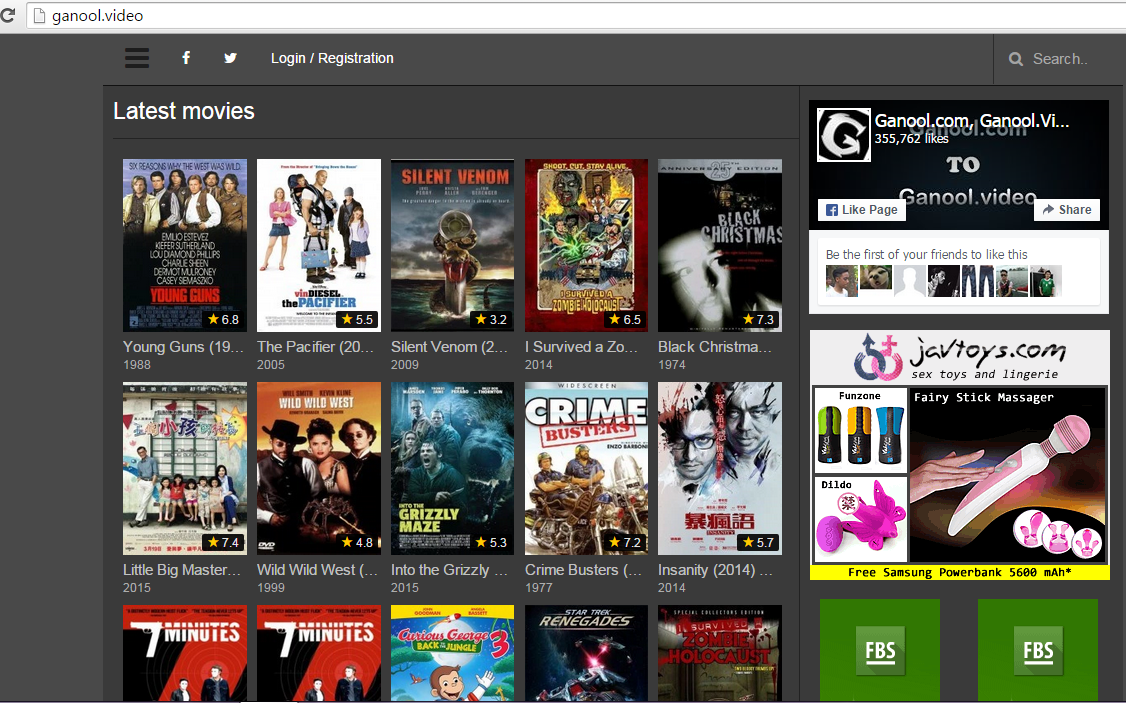Click the Twitter bird icon
The image size is (1126, 703).
coord(230,58)
